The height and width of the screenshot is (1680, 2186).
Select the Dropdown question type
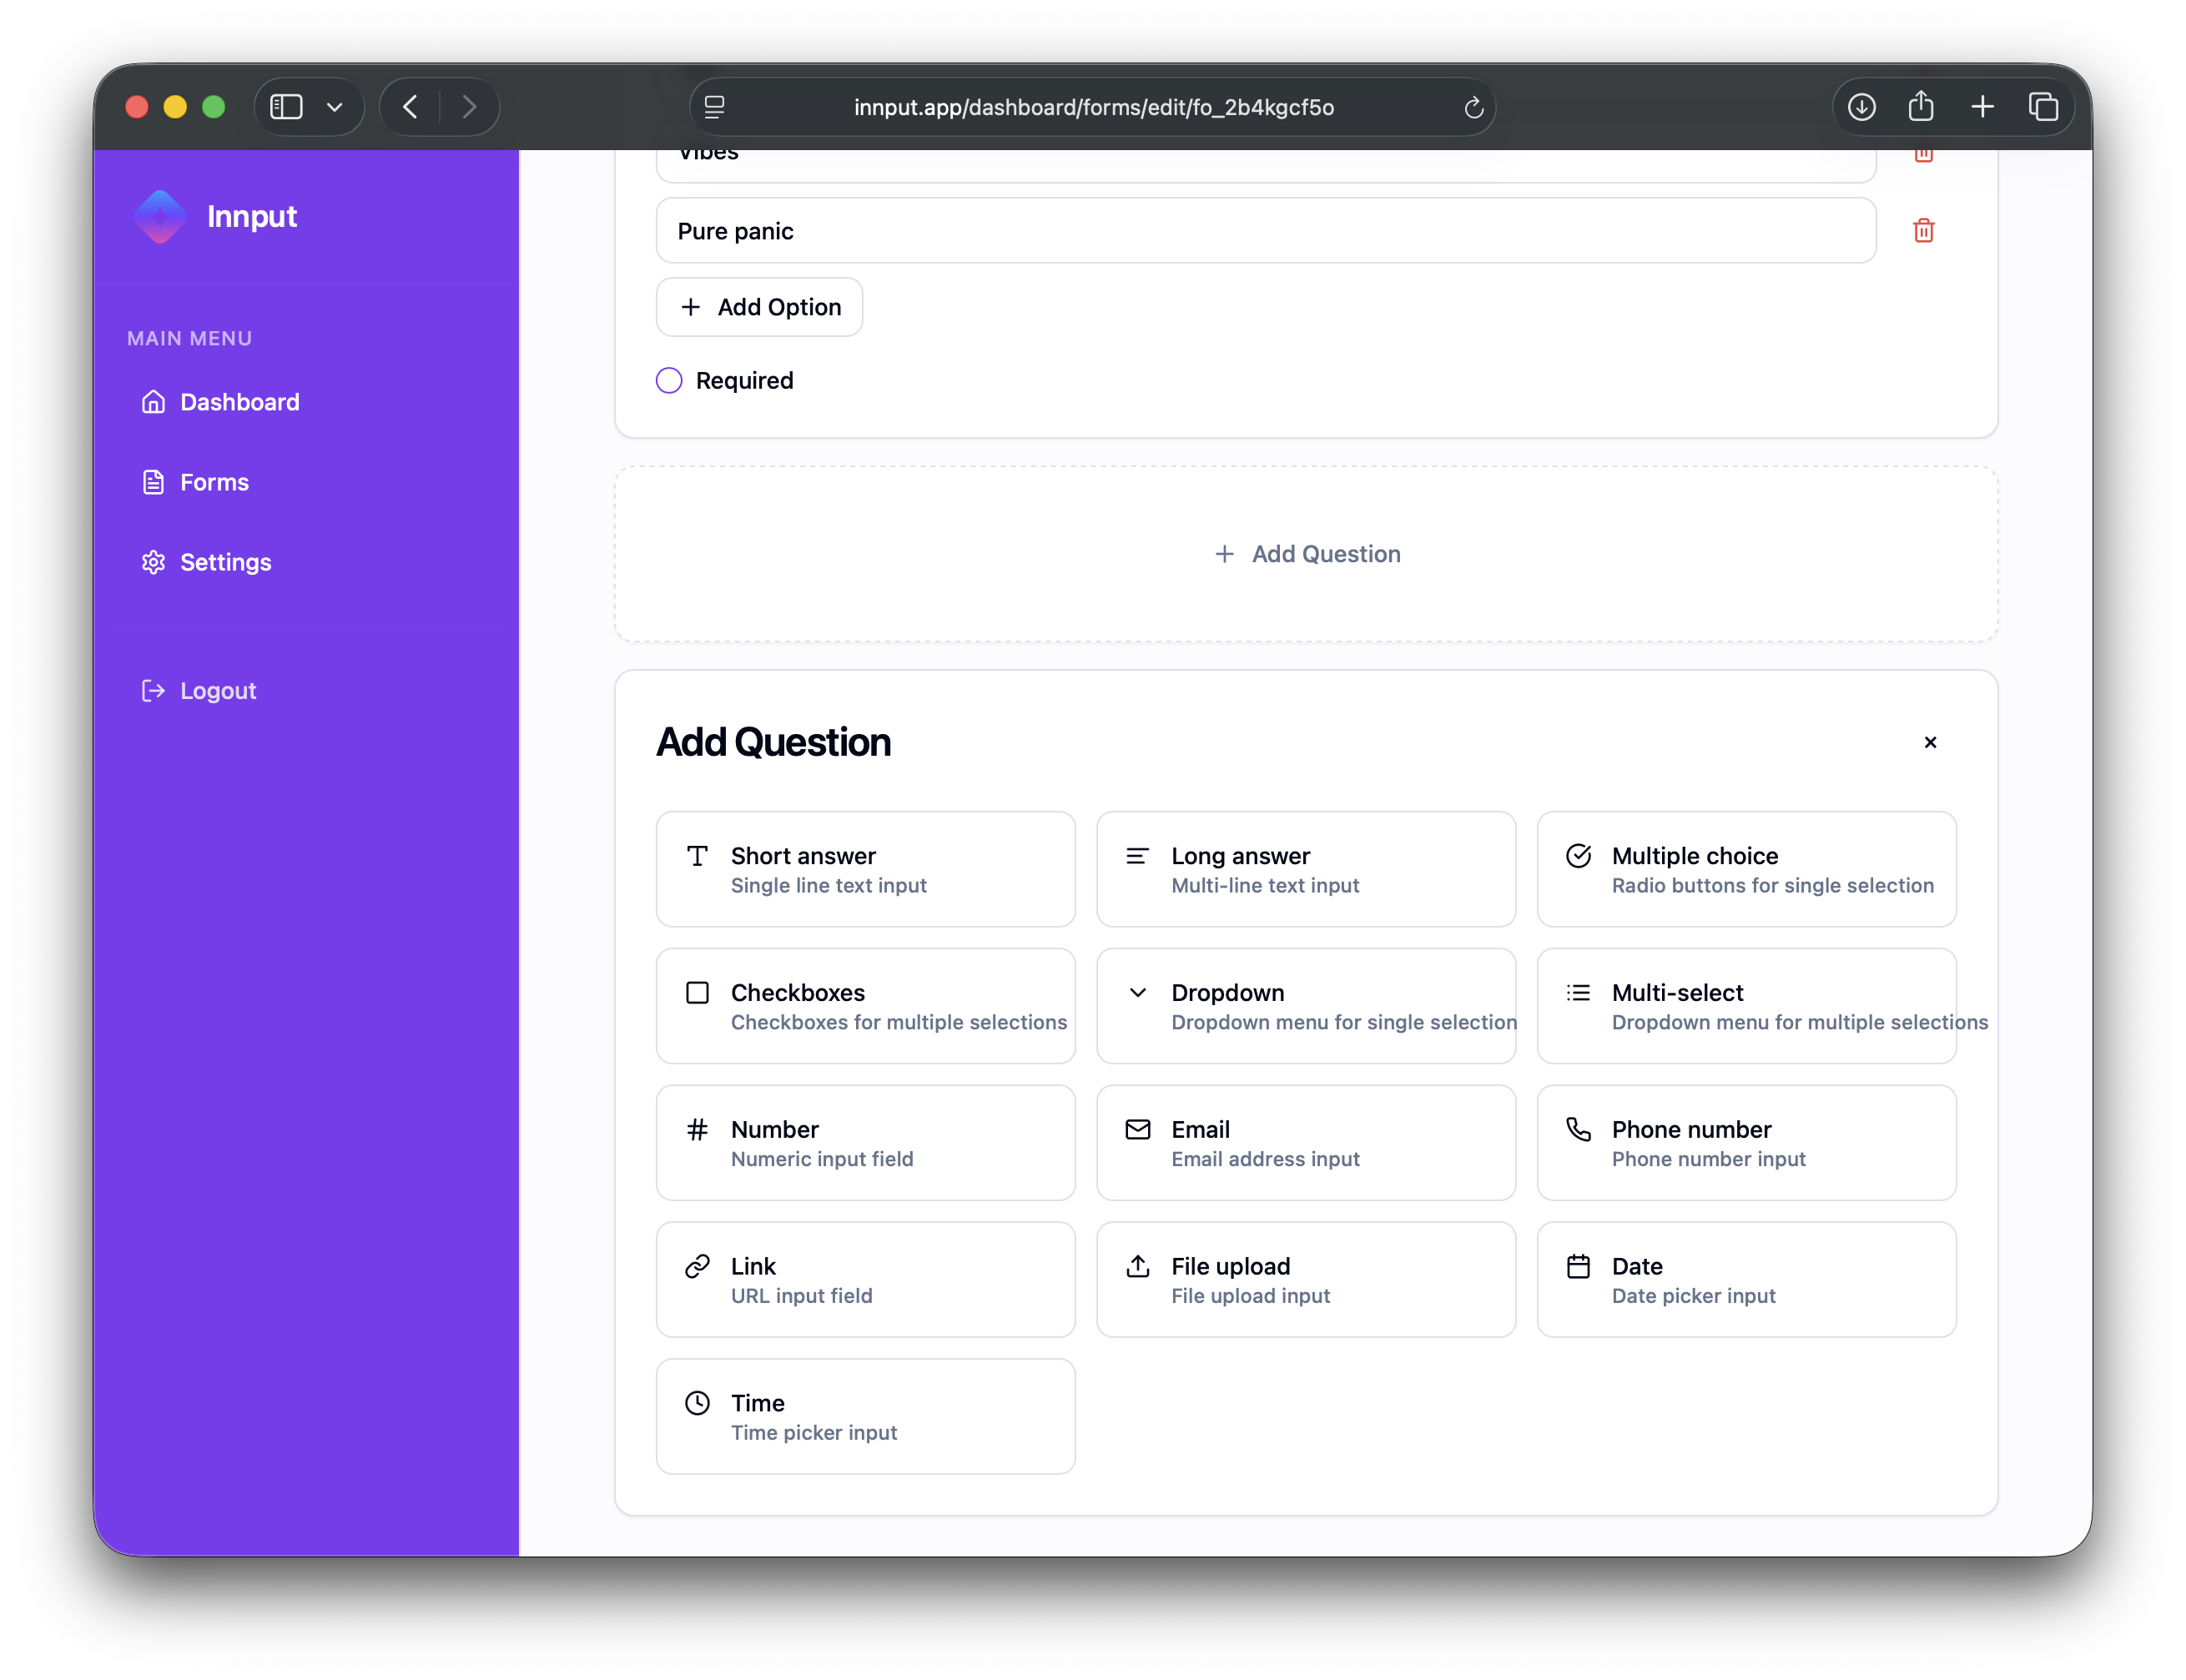(x=1306, y=1005)
